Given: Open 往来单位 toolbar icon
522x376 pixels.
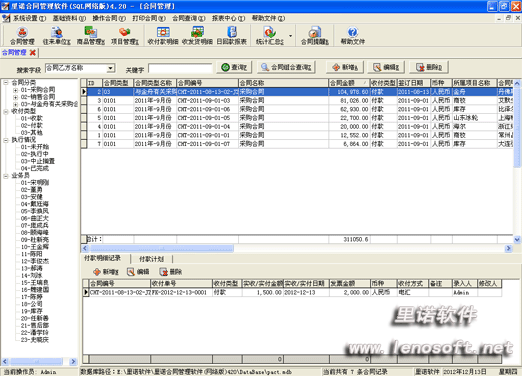Looking at the screenshot, I should (57, 36).
